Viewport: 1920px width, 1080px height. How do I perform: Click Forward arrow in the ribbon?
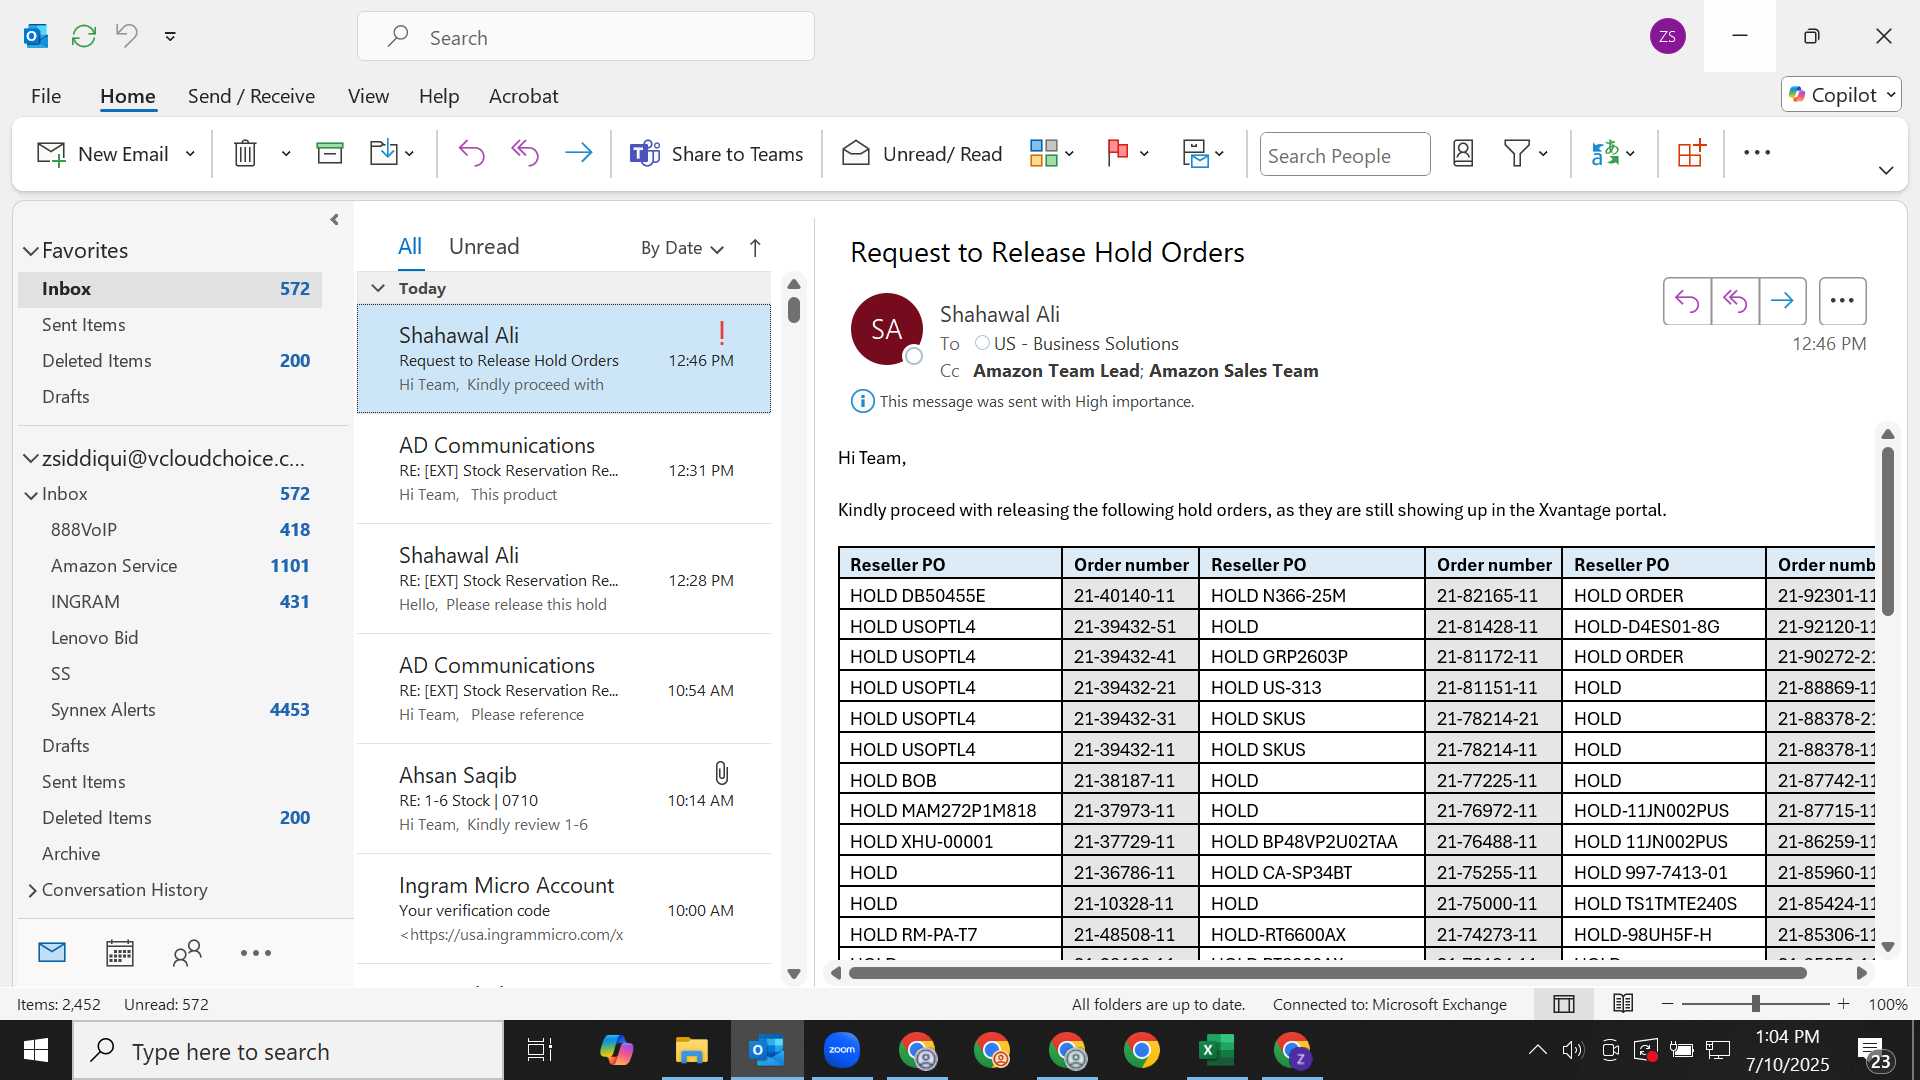(x=578, y=153)
